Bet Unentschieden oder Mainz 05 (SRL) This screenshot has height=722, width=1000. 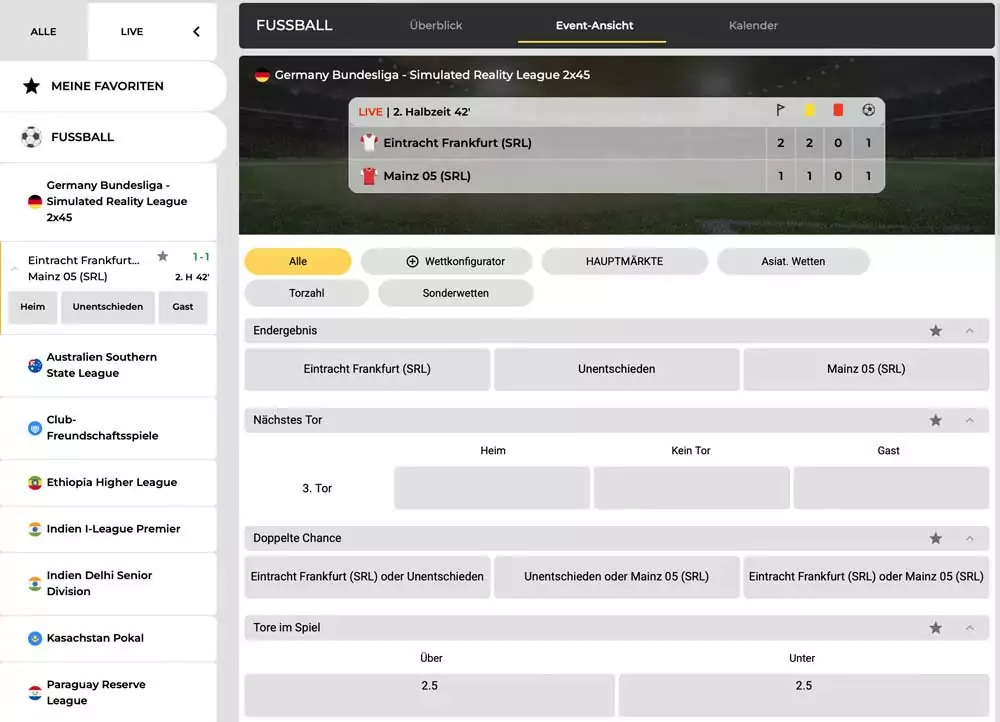[617, 577]
